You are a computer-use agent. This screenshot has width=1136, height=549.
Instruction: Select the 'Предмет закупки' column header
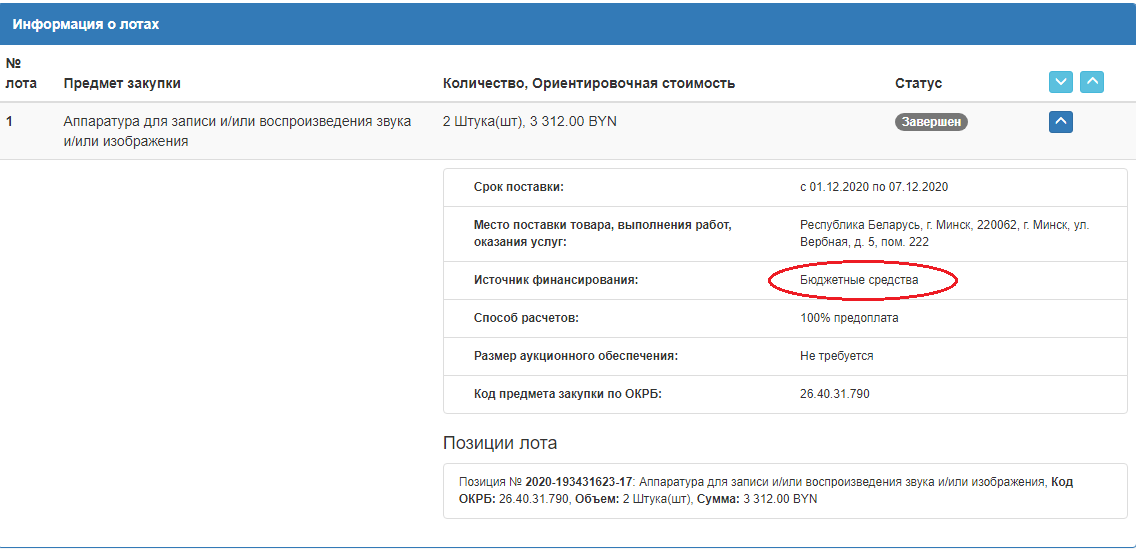pyautogui.click(x=122, y=83)
